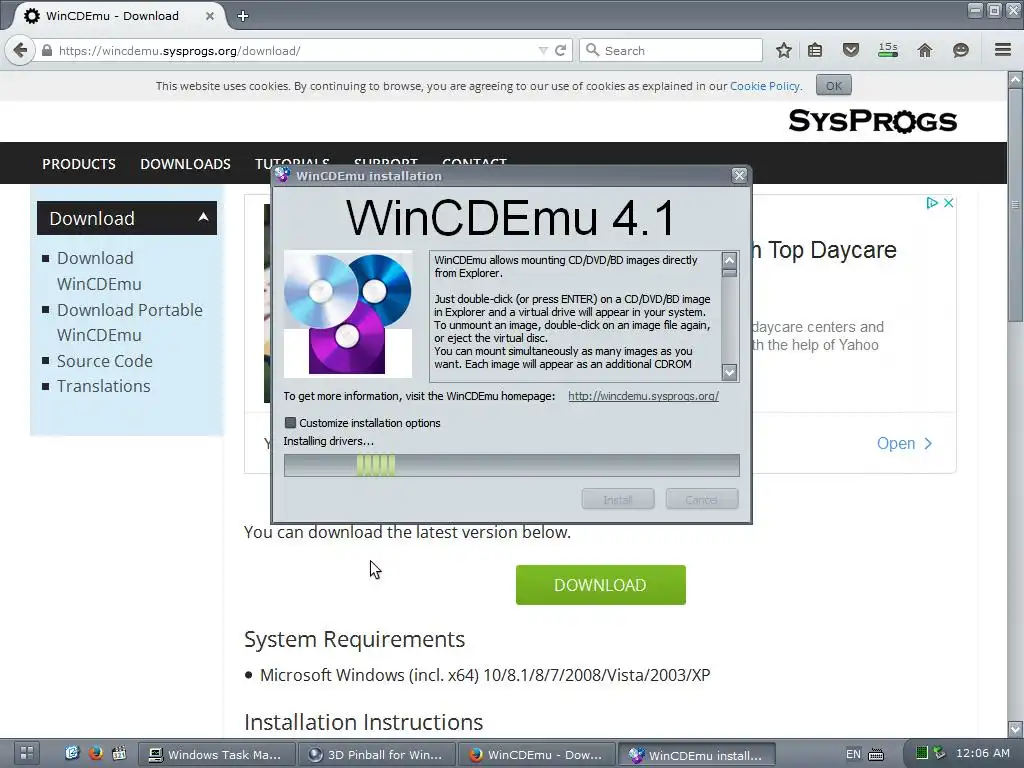Launch Internet Explorer quick launch icon
Screen dimensions: 1024x768
pyautogui.click(x=72, y=754)
